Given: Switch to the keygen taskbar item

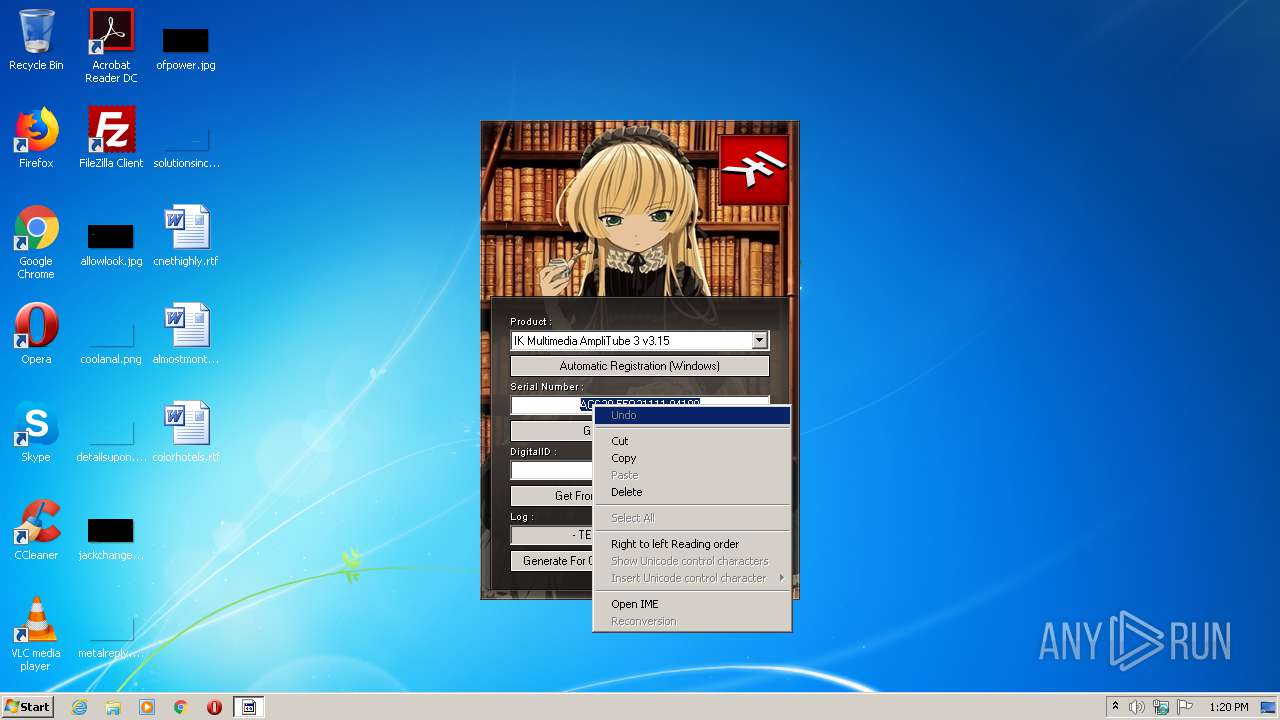Looking at the screenshot, I should coord(249,707).
